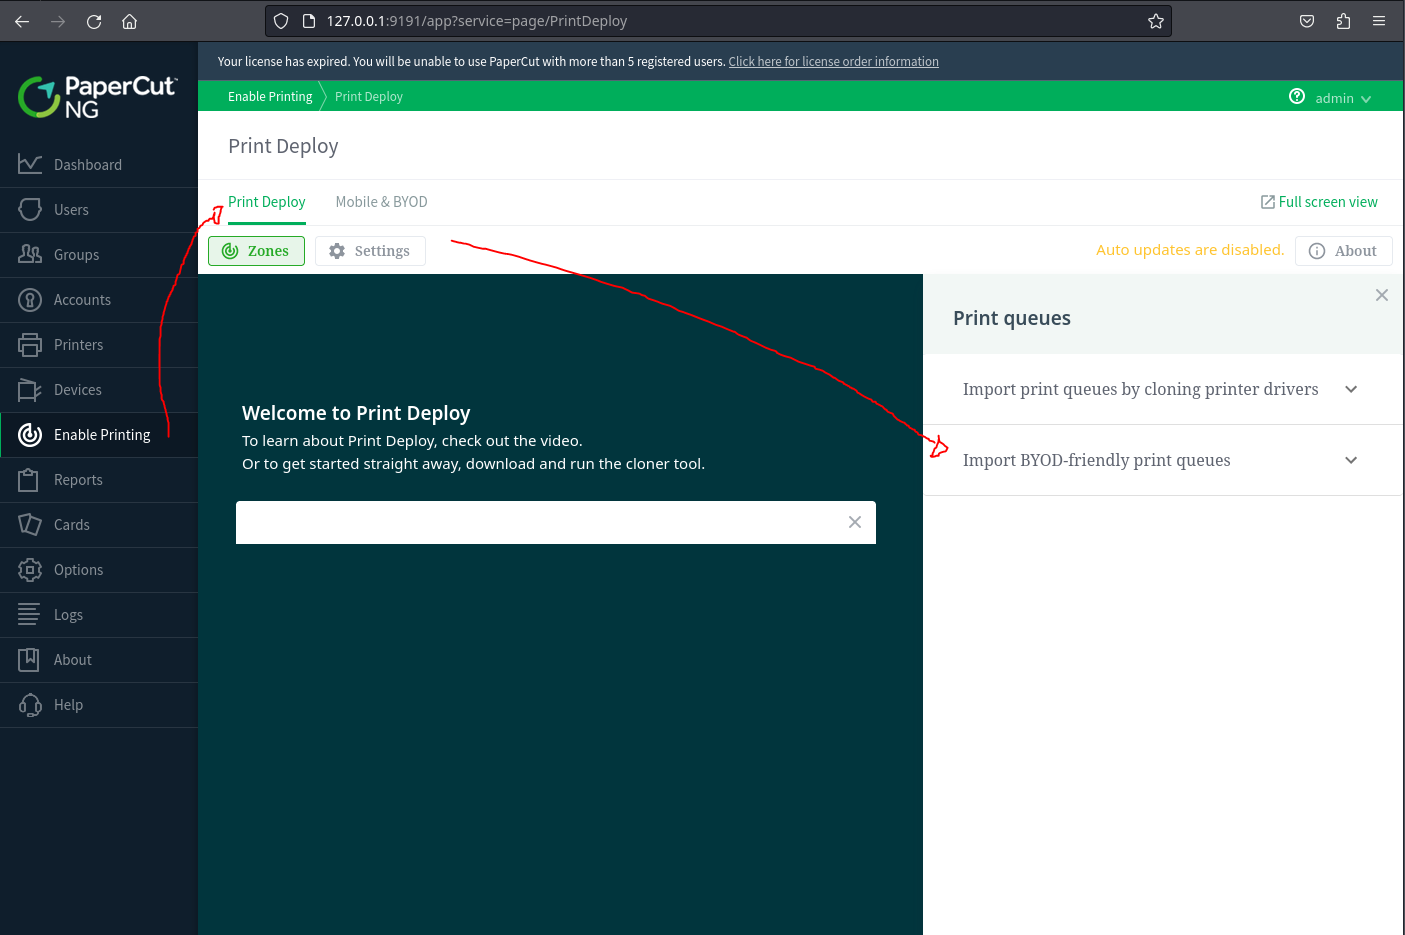The width and height of the screenshot is (1405, 935).
Task: Click the Devices icon in sidebar
Action: click(x=30, y=389)
